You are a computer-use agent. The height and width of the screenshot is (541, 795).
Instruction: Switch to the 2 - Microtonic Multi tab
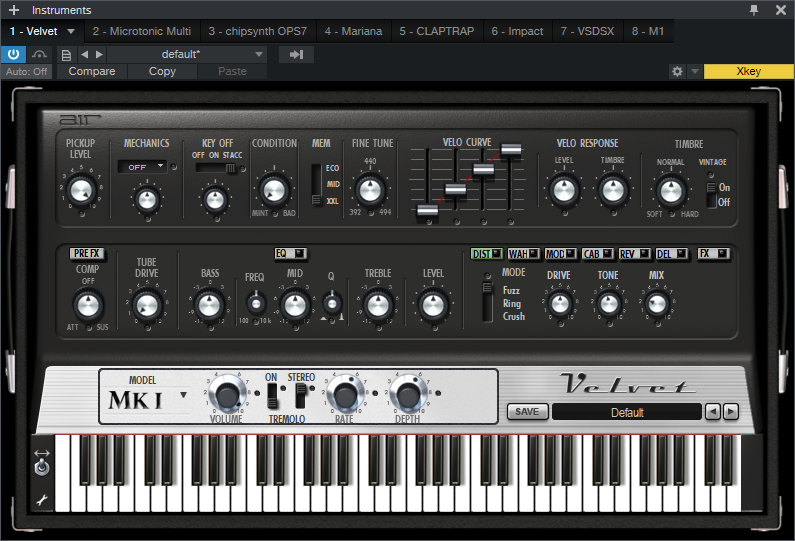pos(141,31)
